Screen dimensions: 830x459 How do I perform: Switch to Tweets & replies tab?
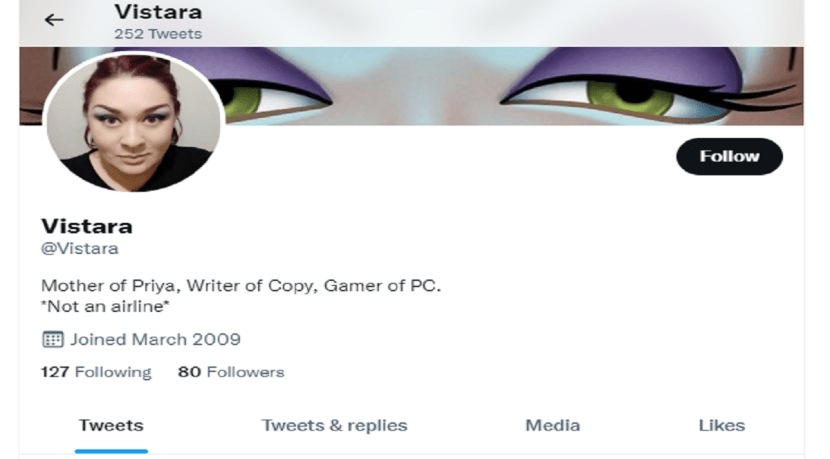334,425
